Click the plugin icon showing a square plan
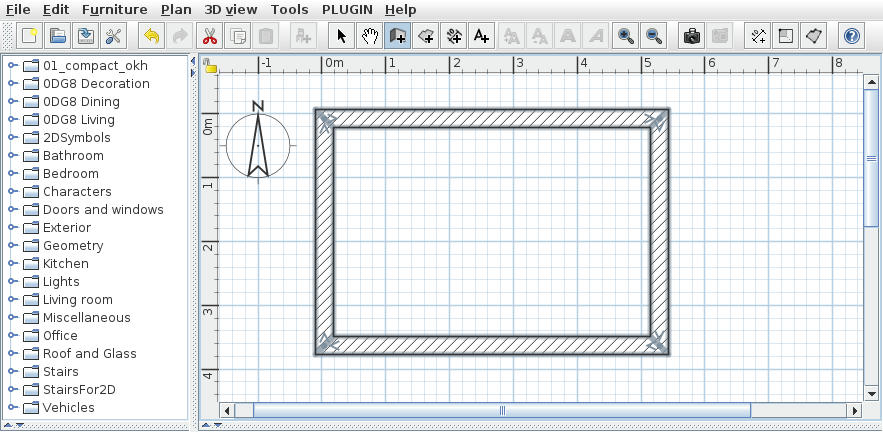This screenshot has height=432, width=883. point(786,37)
